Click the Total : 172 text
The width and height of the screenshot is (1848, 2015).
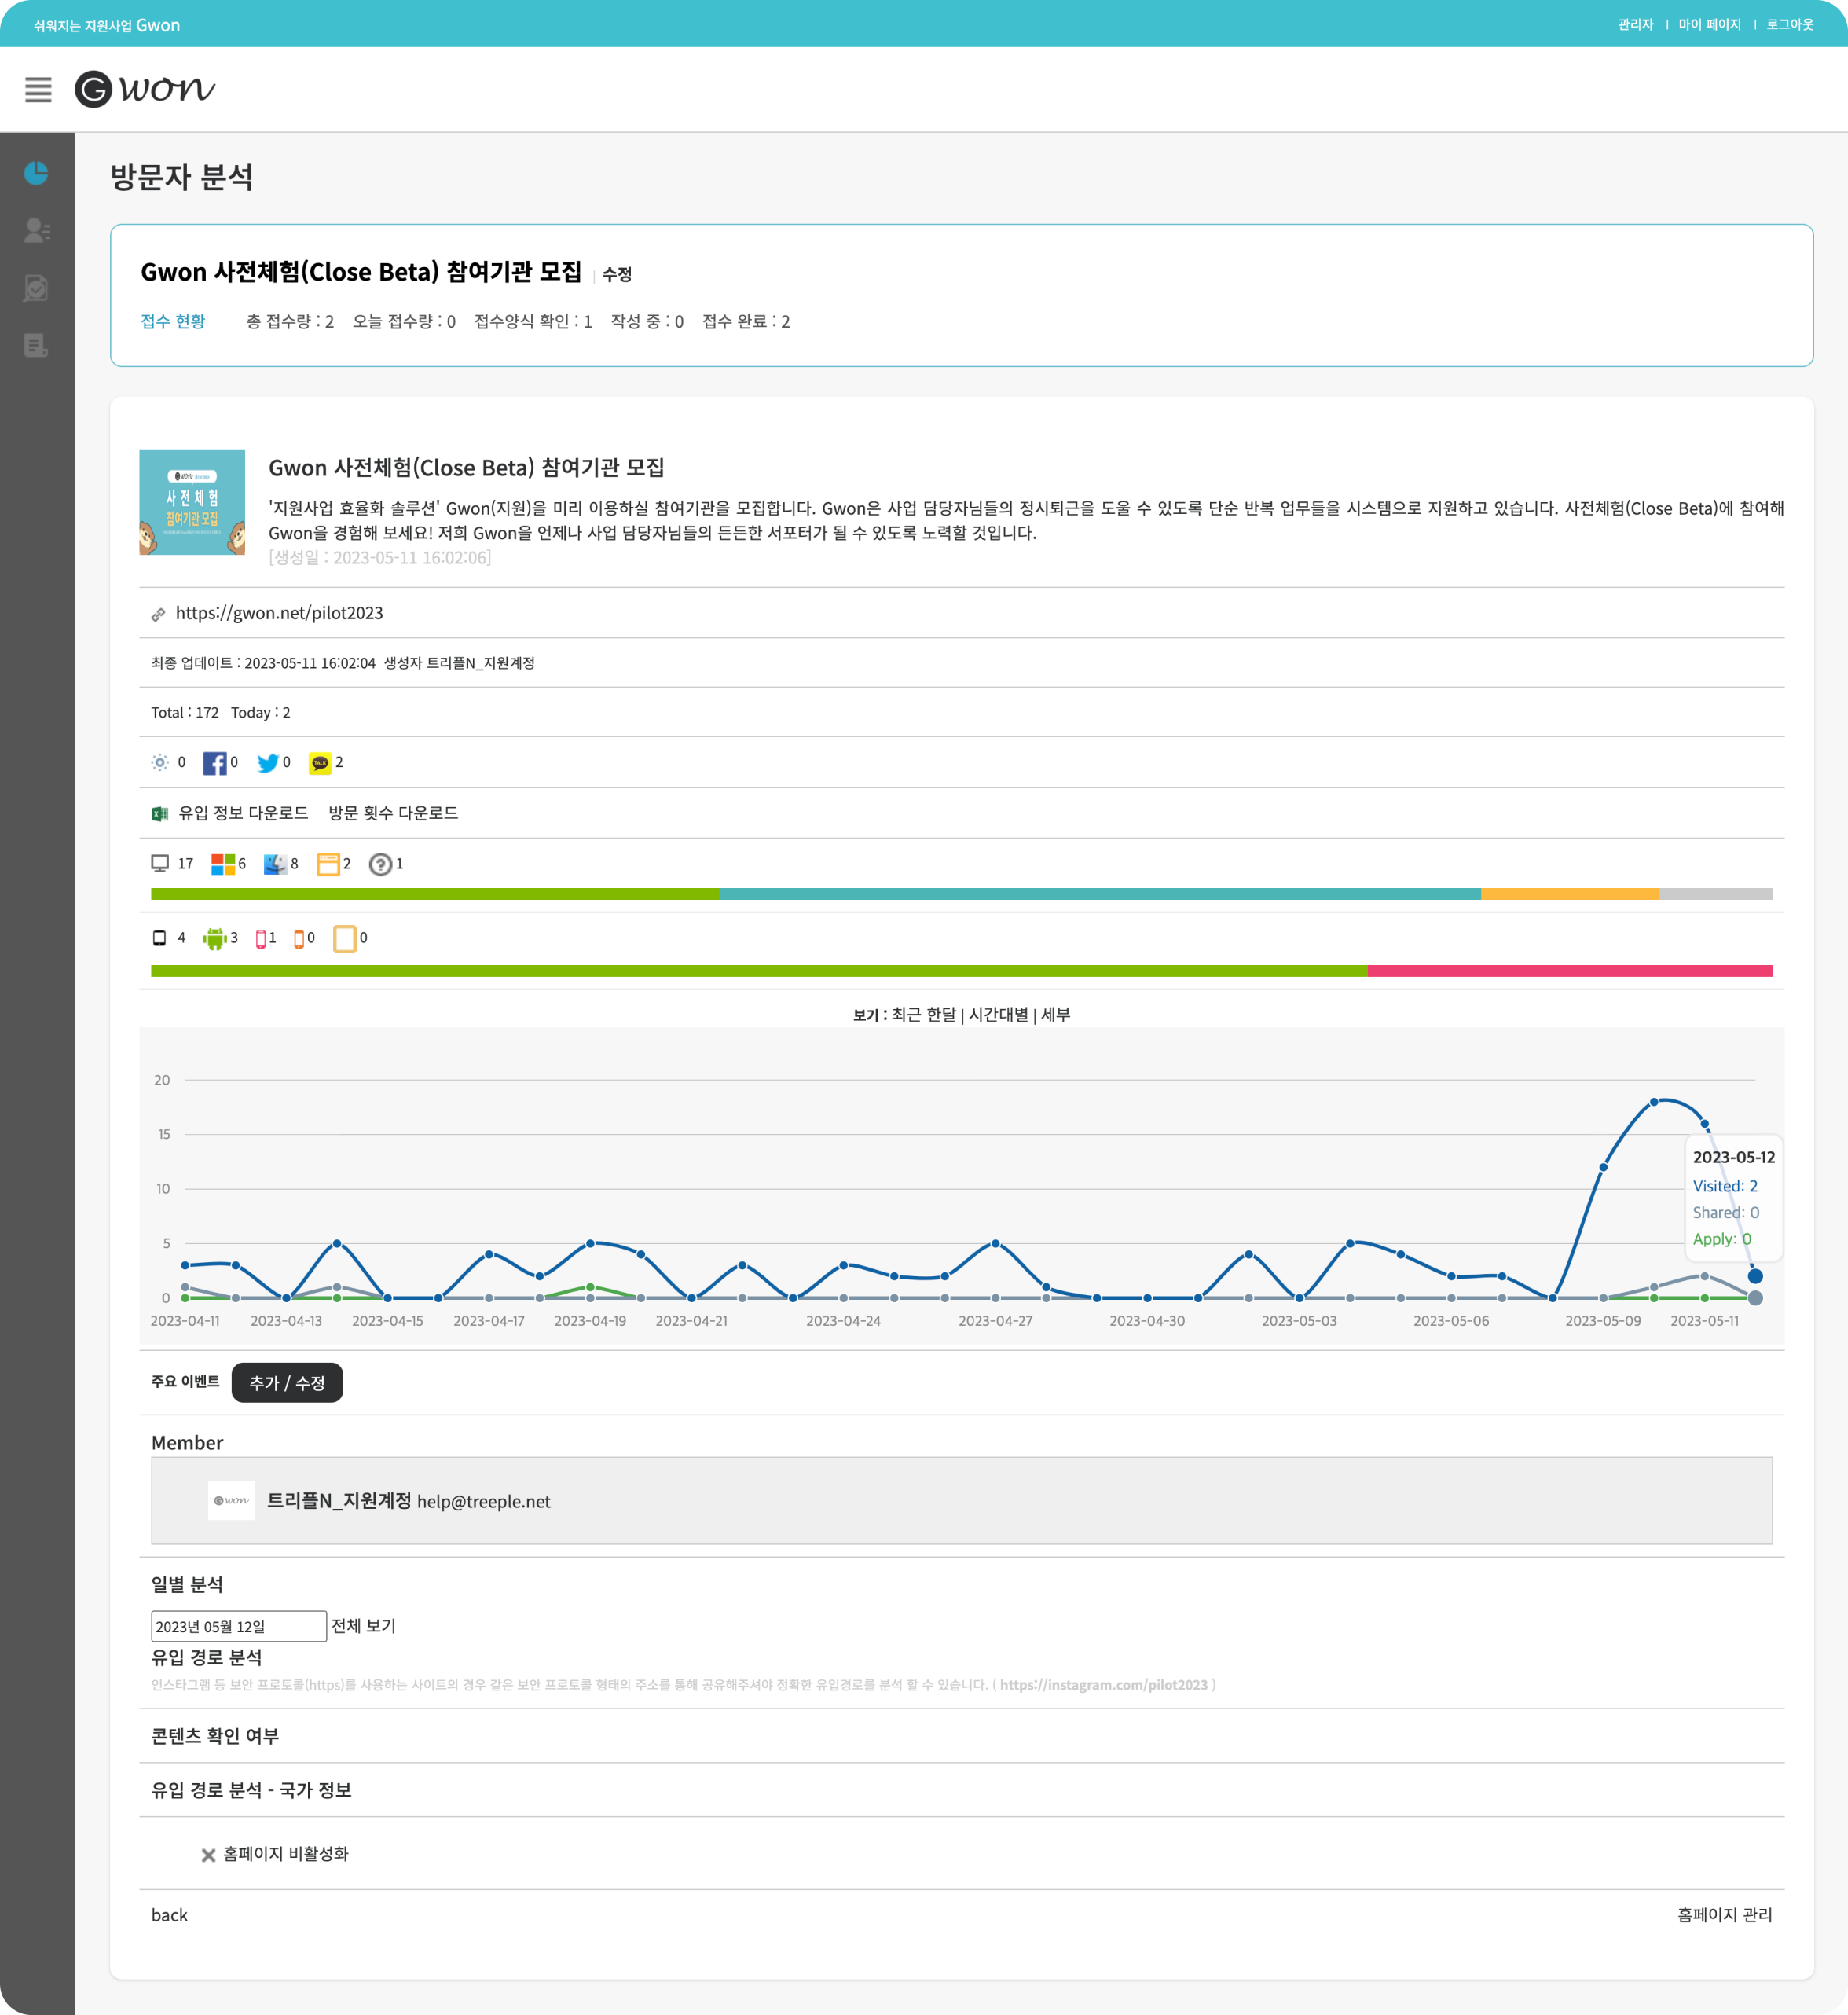click(x=185, y=712)
